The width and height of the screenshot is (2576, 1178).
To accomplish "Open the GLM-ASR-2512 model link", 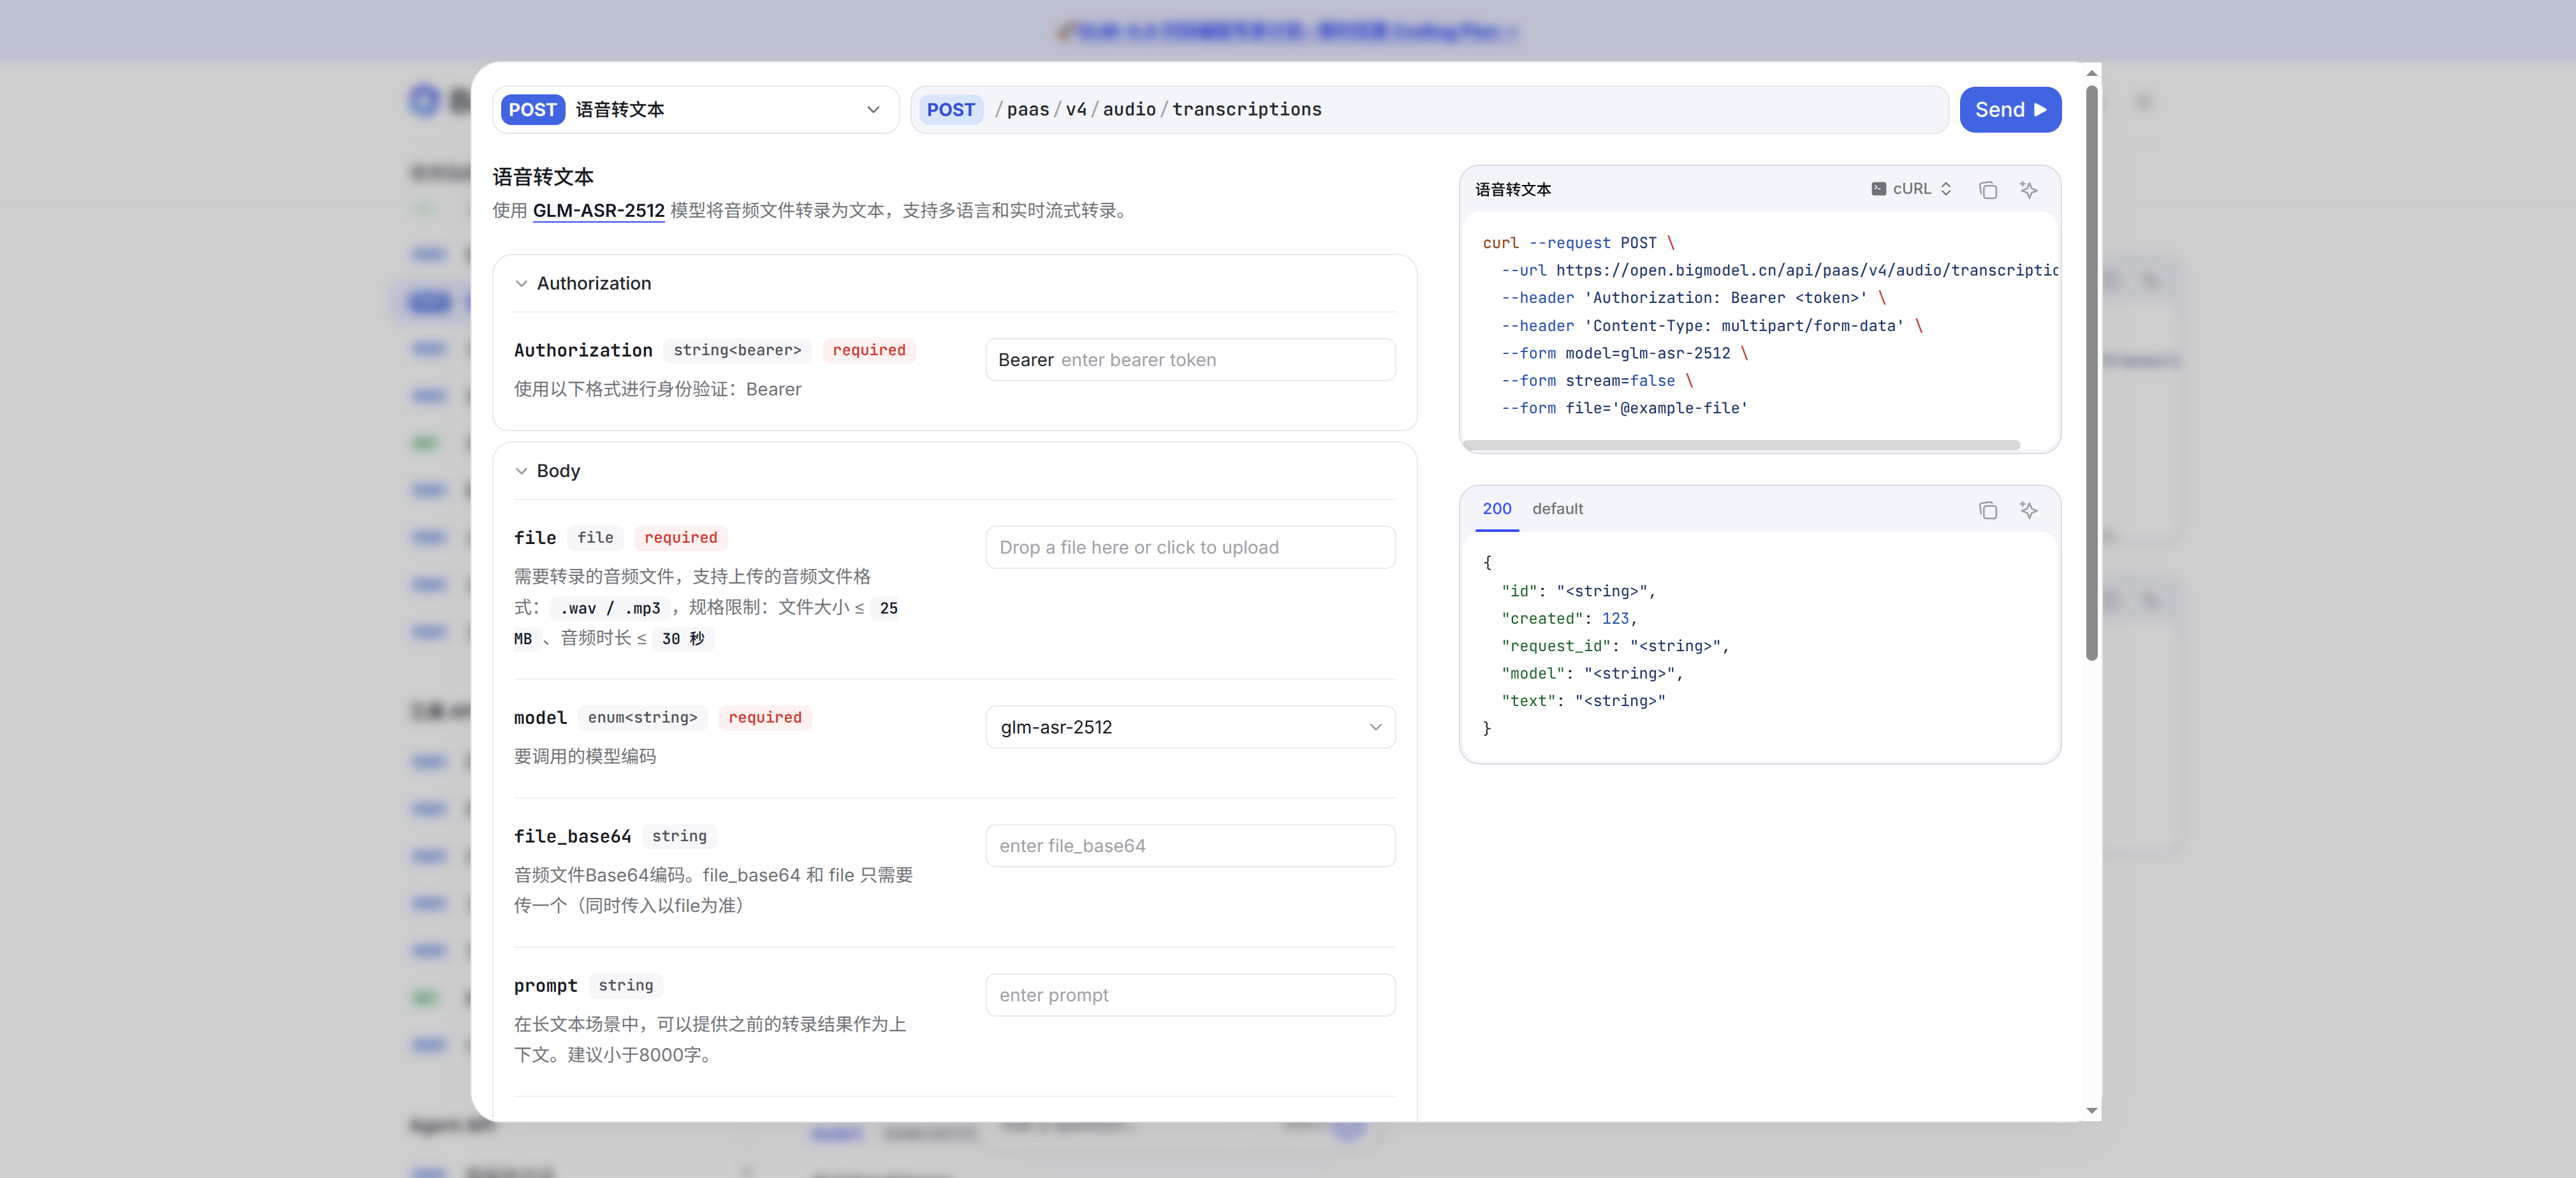I will point(598,211).
